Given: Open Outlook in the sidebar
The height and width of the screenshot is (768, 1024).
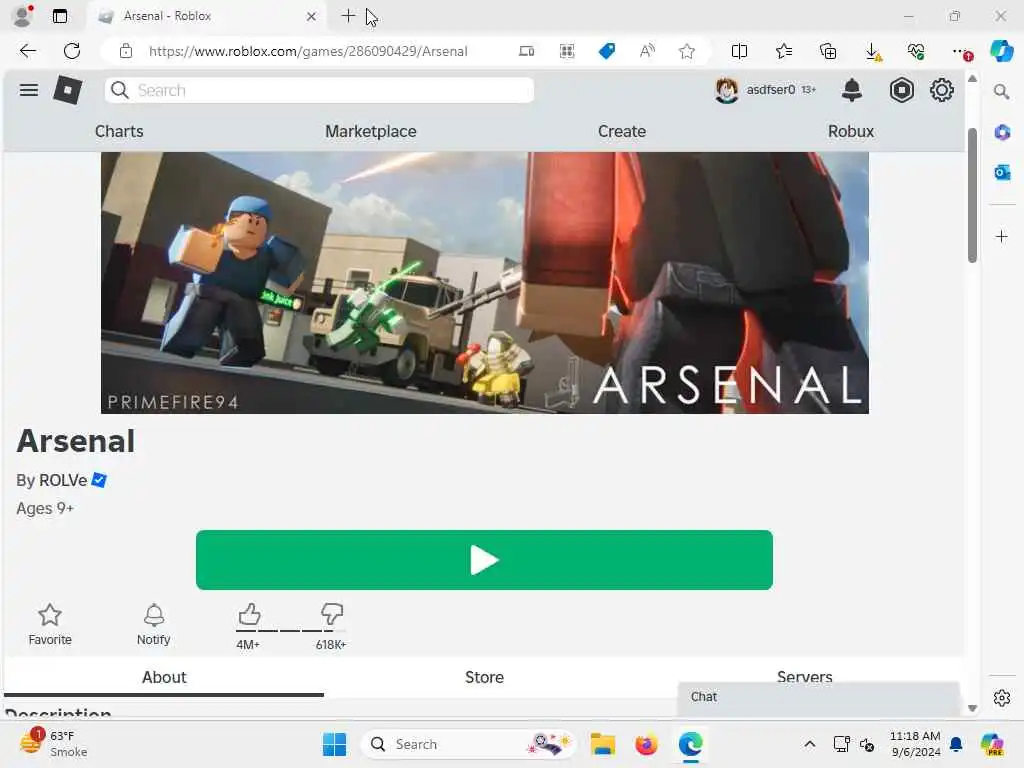Looking at the screenshot, I should (x=1002, y=172).
